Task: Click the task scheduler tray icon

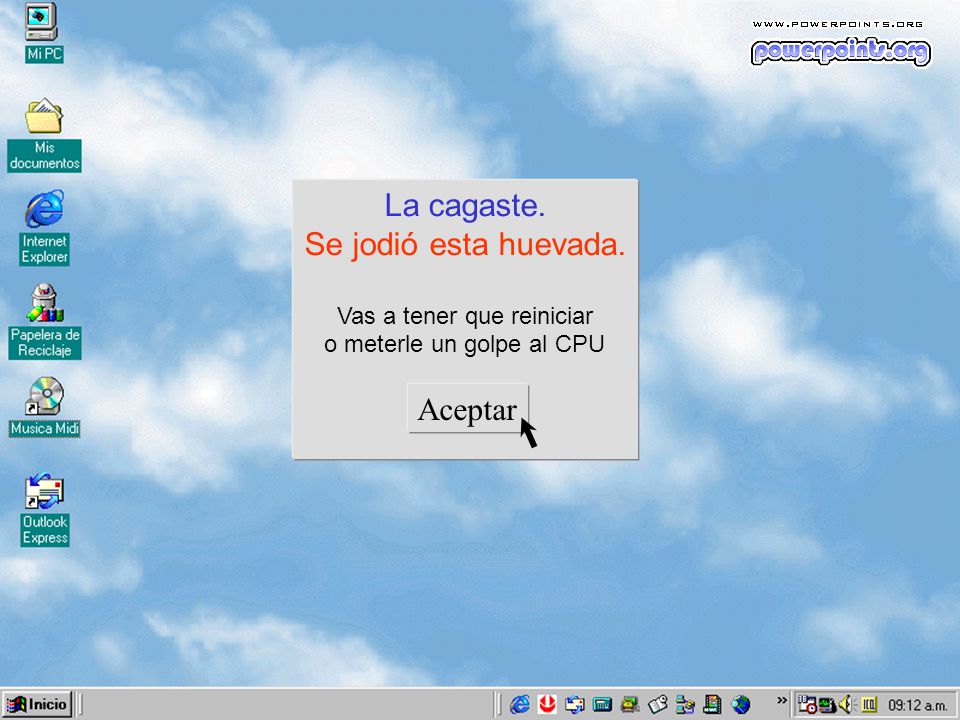Action: [807, 705]
